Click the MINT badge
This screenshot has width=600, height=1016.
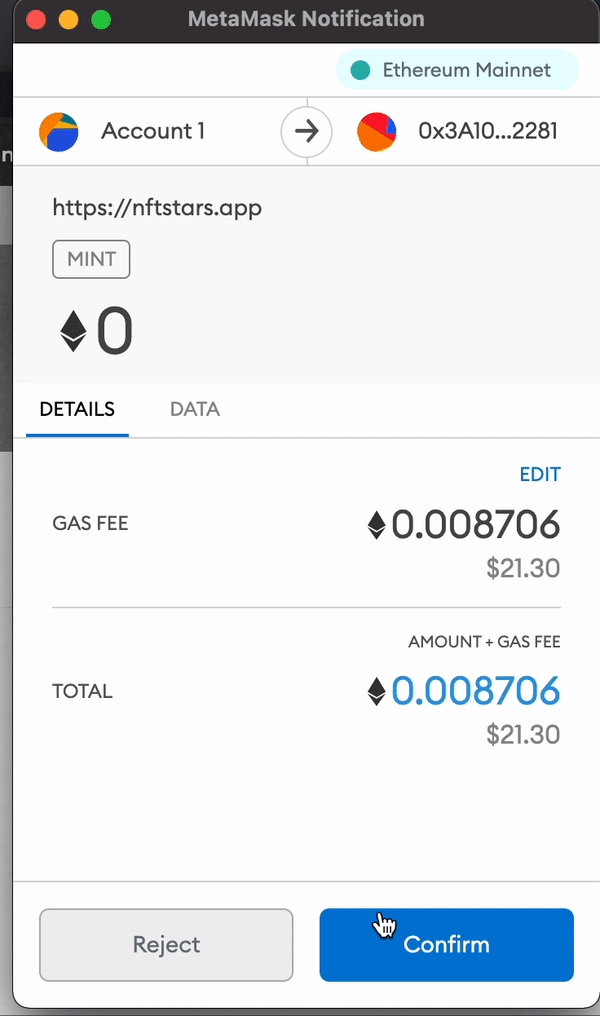coord(91,260)
